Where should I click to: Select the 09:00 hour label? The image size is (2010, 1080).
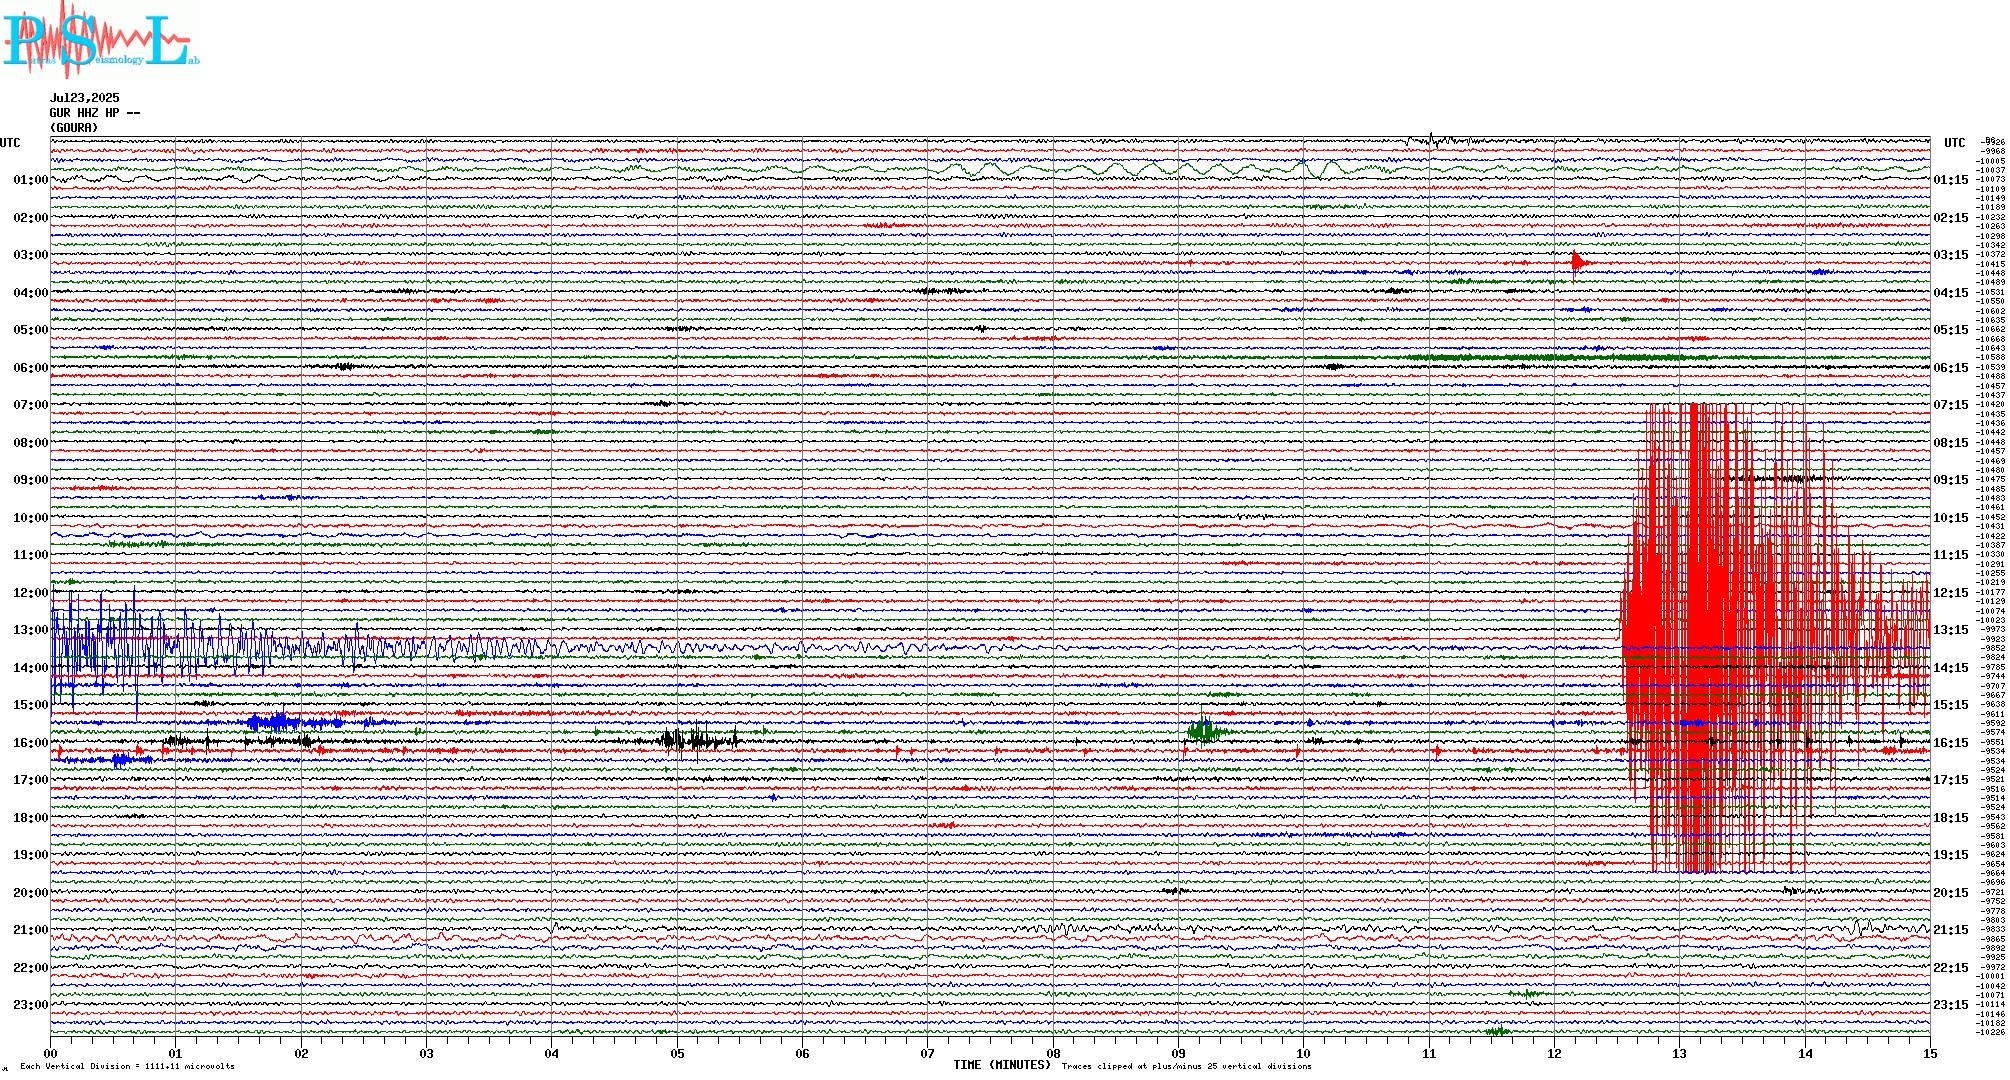[30, 480]
